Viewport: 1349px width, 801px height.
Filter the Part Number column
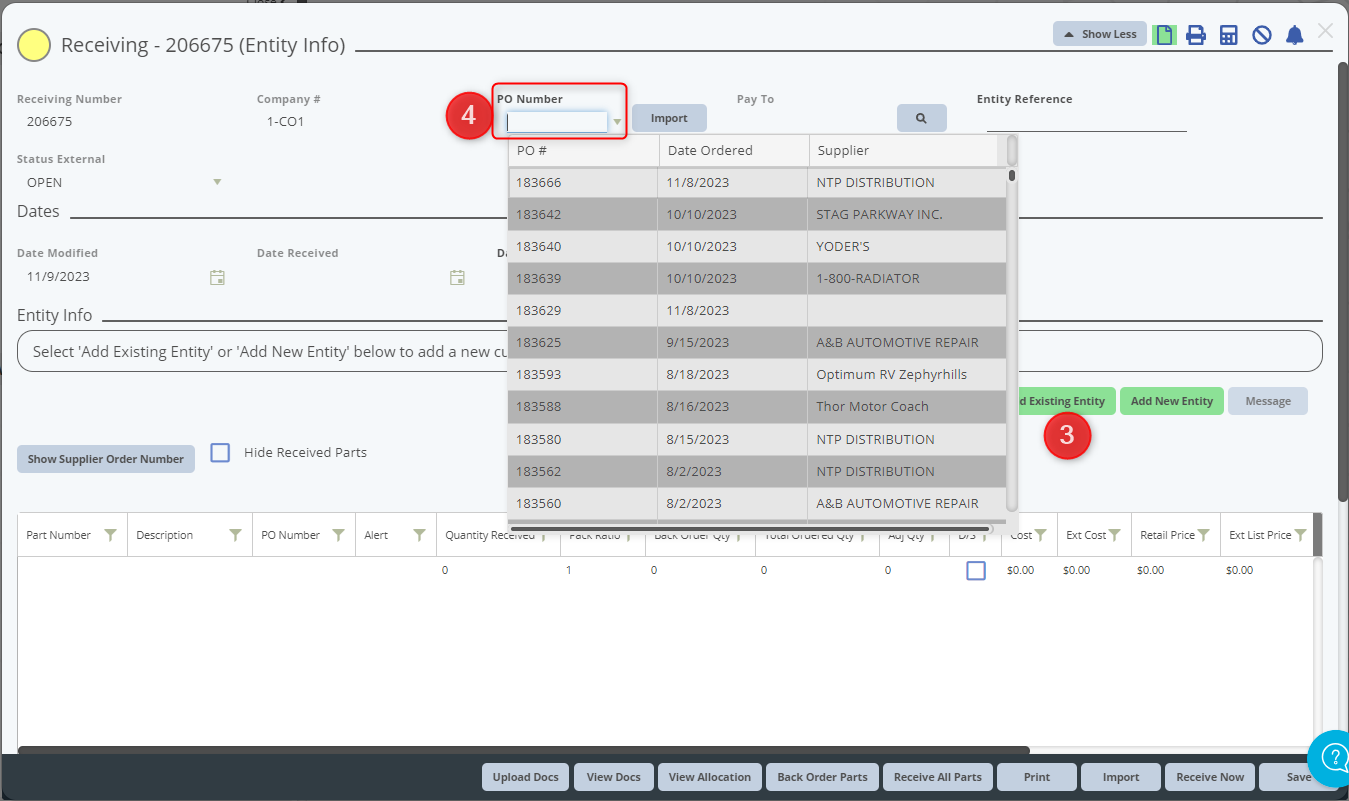click(x=111, y=535)
